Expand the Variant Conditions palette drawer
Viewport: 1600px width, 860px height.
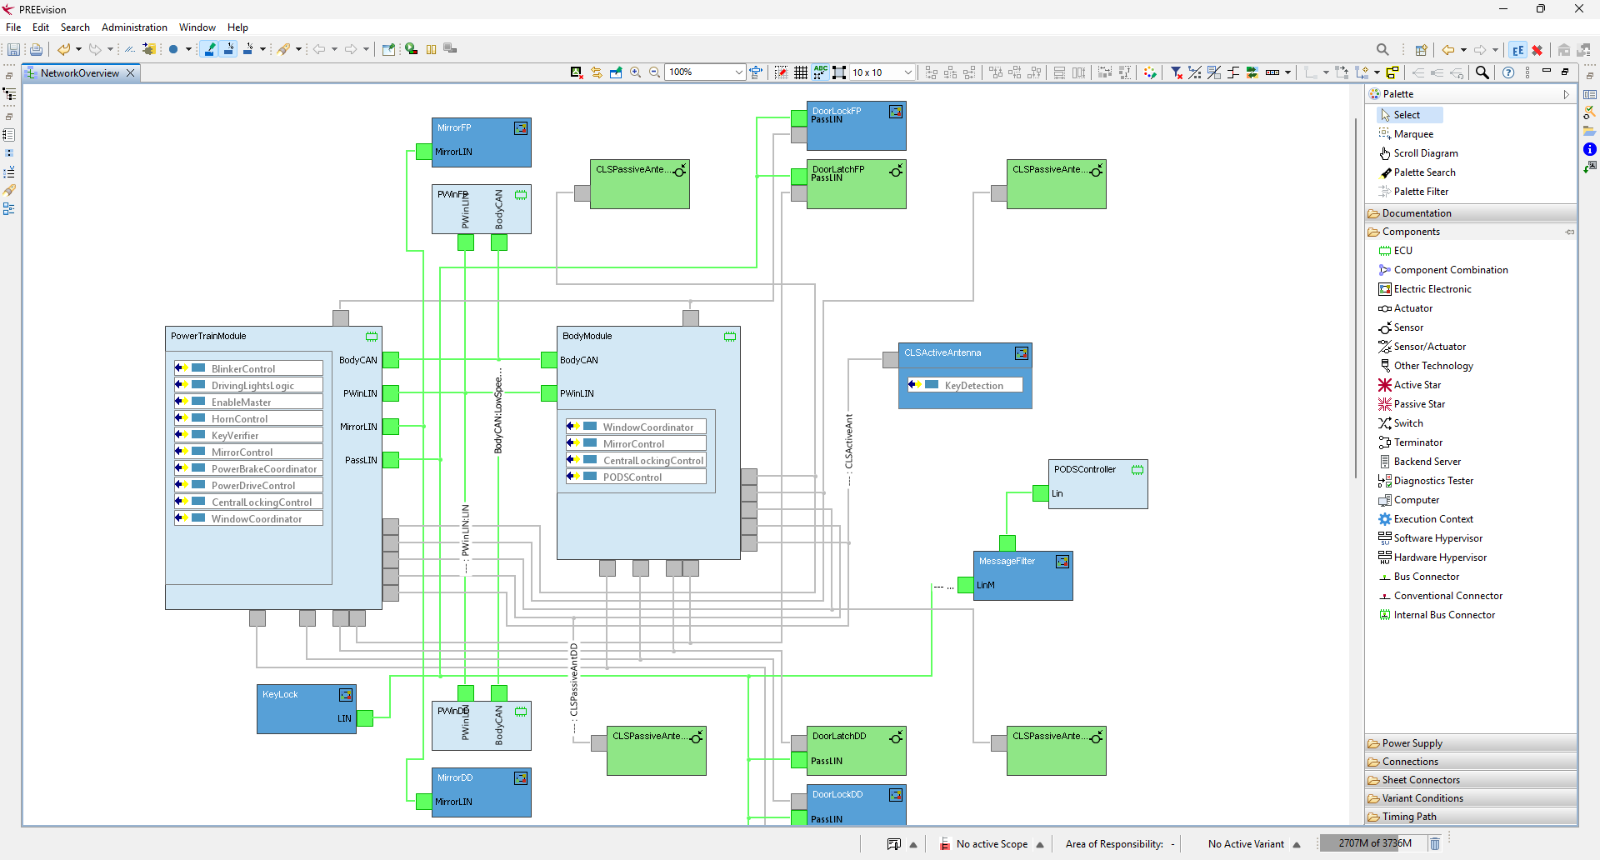[1471, 798]
